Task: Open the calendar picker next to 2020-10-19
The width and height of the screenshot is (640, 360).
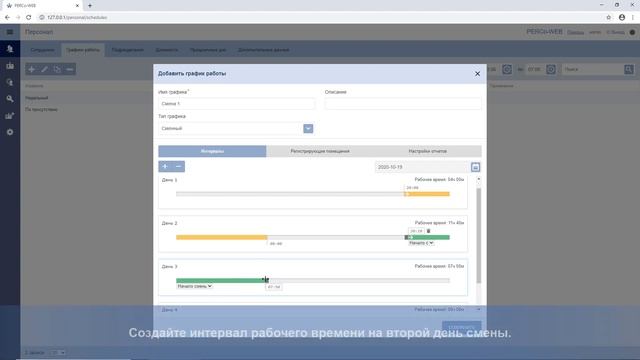Action: click(x=475, y=167)
